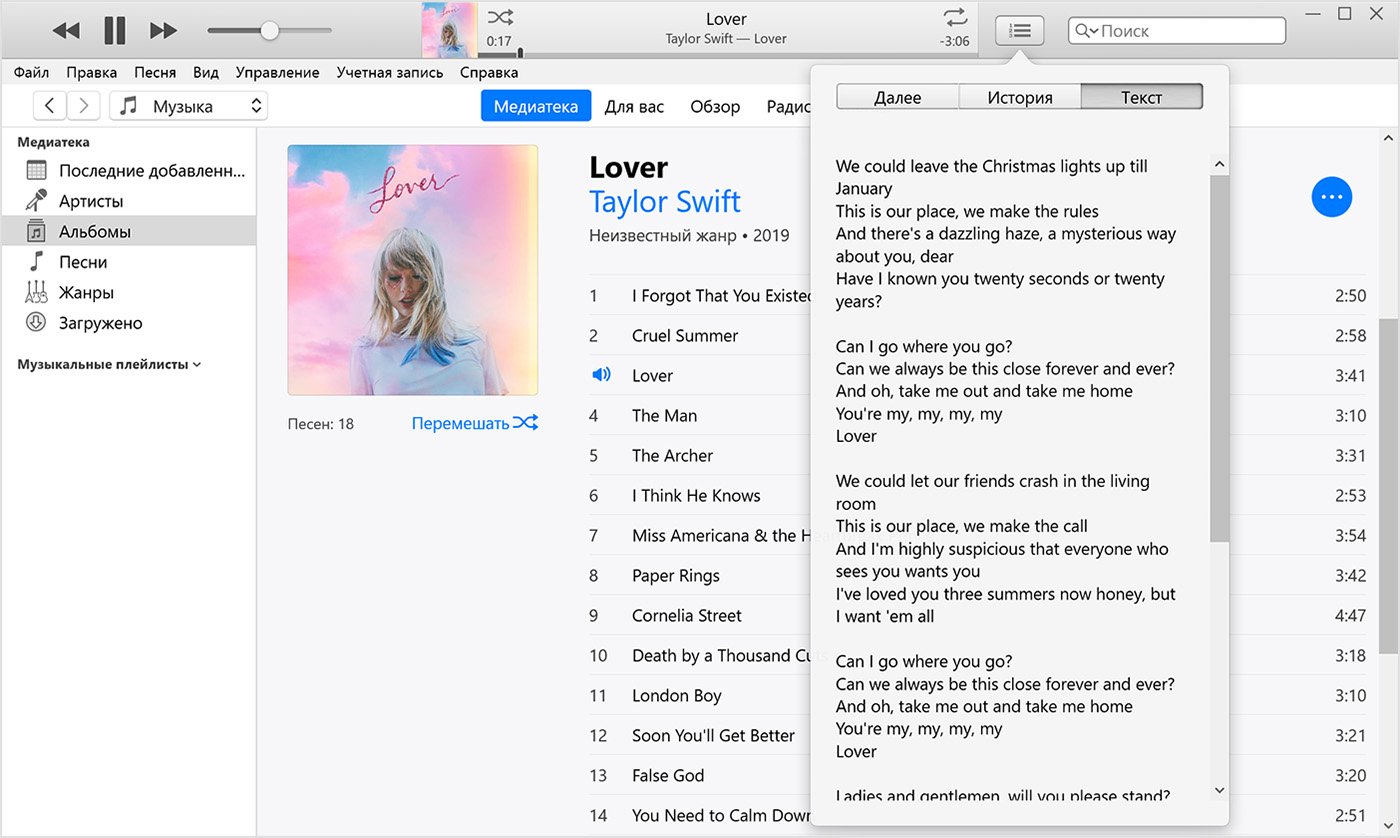
Task: Open the Учетная запись menu
Action: [x=390, y=73]
